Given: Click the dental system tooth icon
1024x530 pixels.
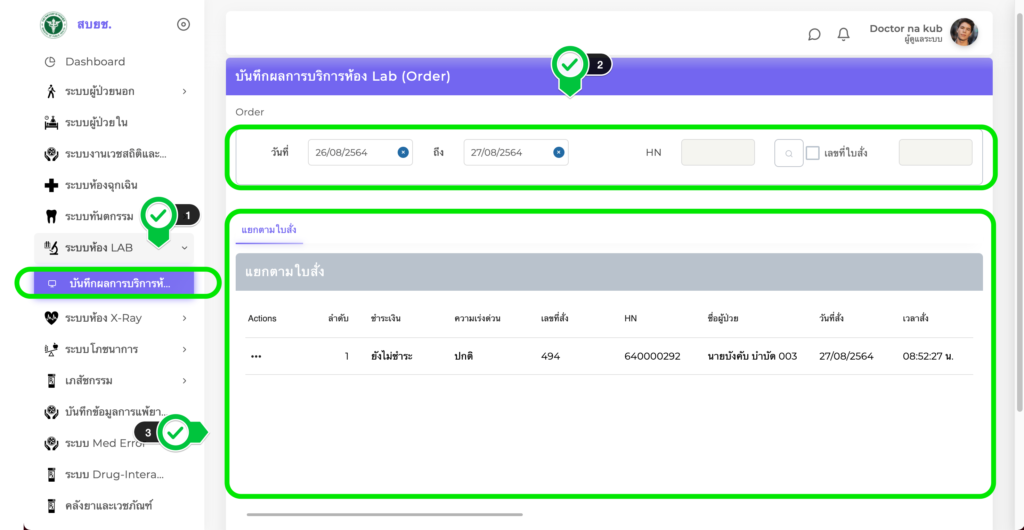Looking at the screenshot, I should point(51,216).
